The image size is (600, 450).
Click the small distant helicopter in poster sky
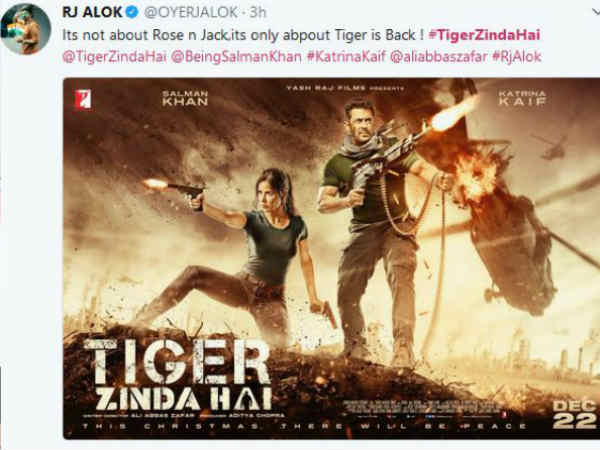tap(552, 147)
